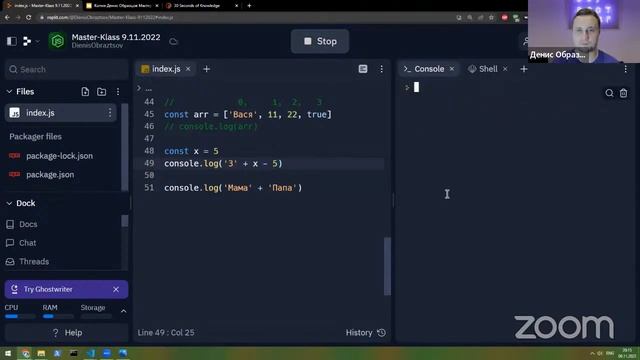Close the Shell tab
Screen dimensions: 640x360
pos(505,69)
